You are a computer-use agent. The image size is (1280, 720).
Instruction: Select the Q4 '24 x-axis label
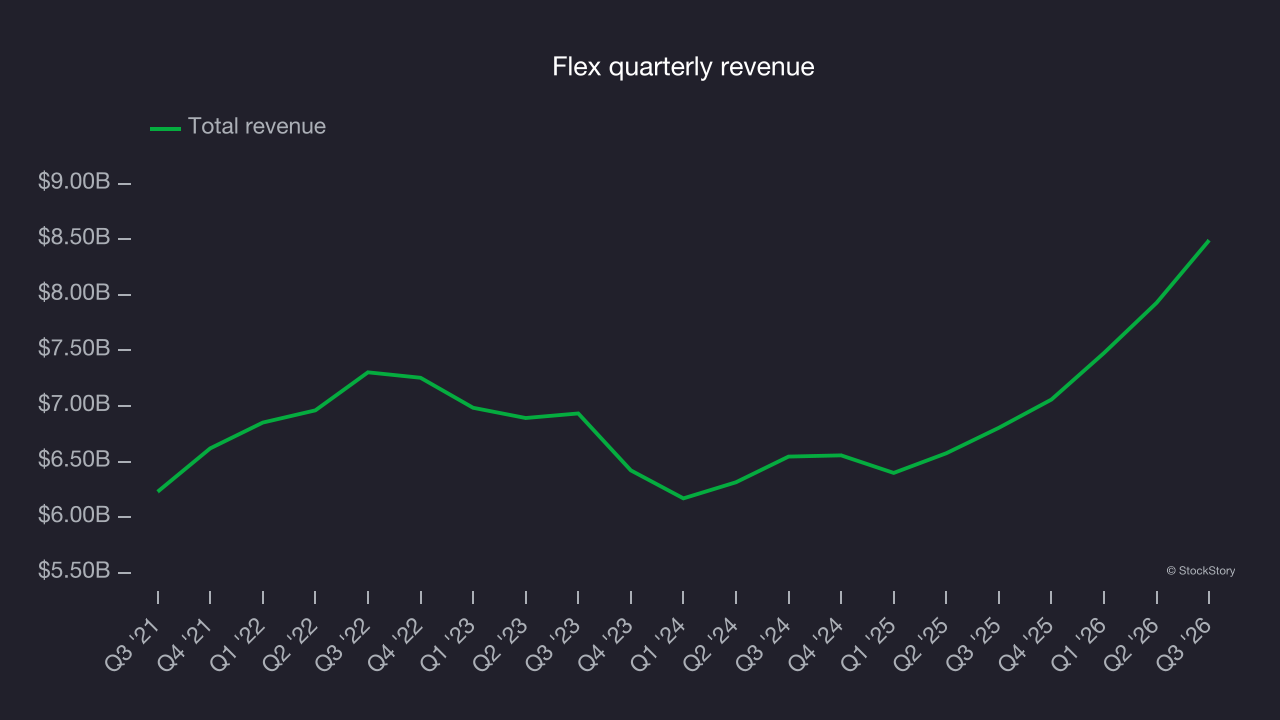817,644
